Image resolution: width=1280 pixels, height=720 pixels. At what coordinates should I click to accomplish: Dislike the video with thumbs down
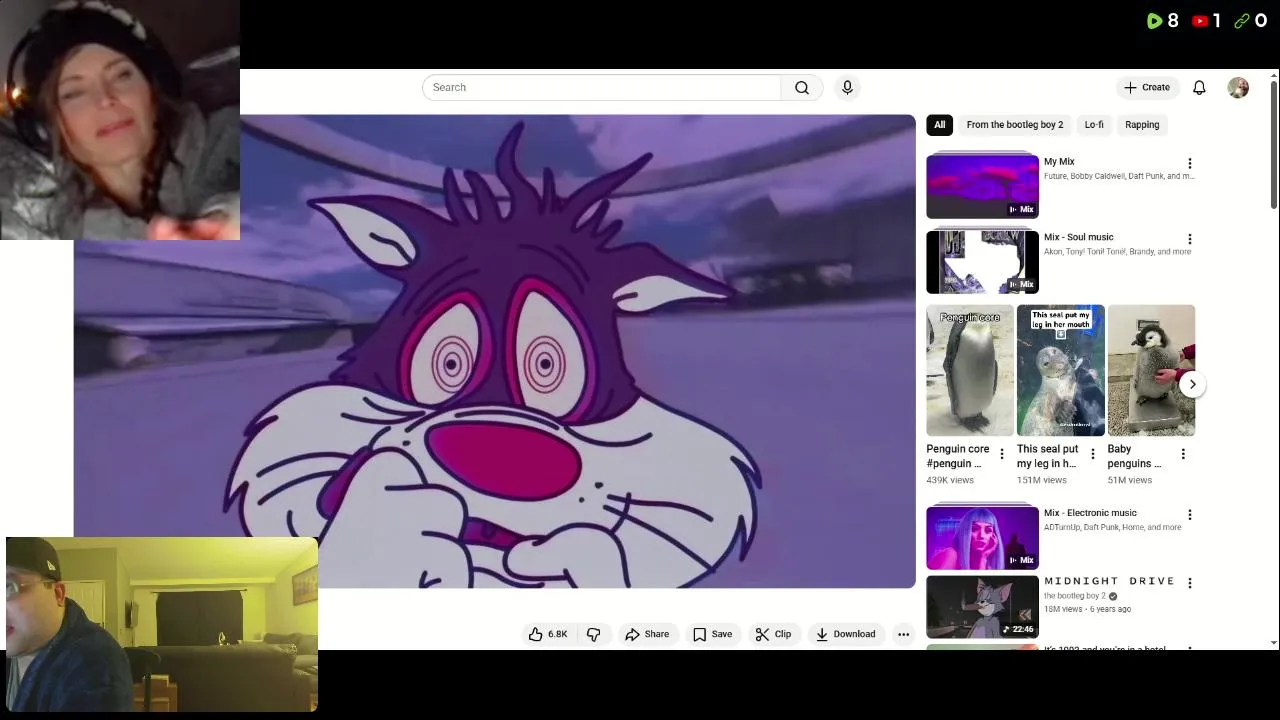pyautogui.click(x=594, y=634)
